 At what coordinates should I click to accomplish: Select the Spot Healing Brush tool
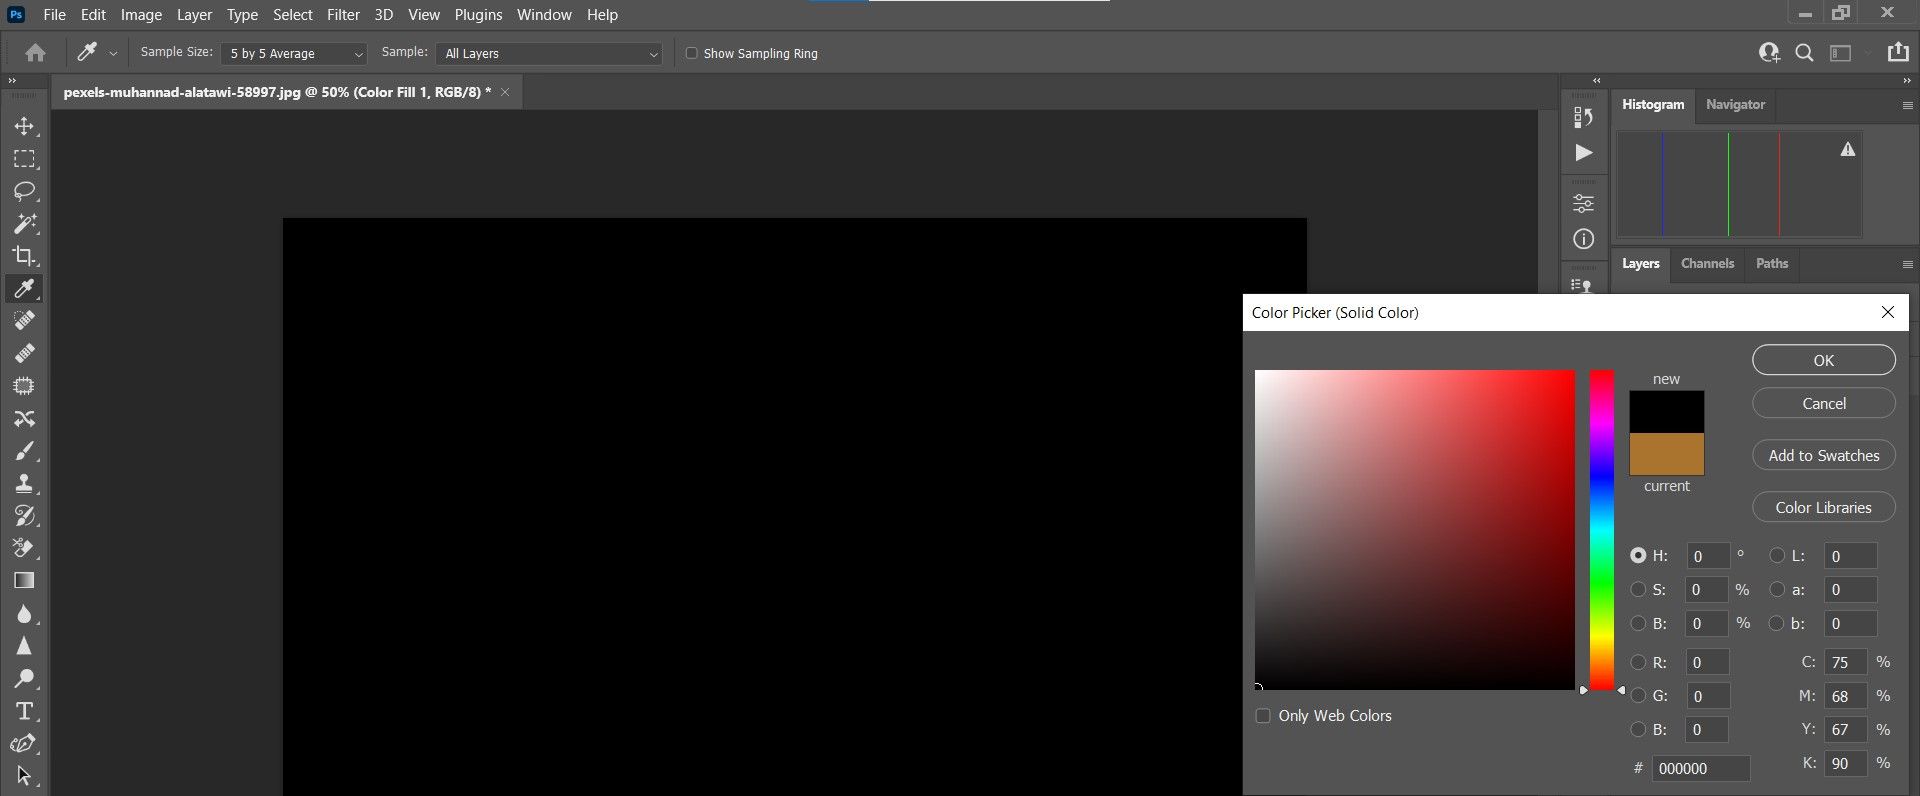(24, 321)
